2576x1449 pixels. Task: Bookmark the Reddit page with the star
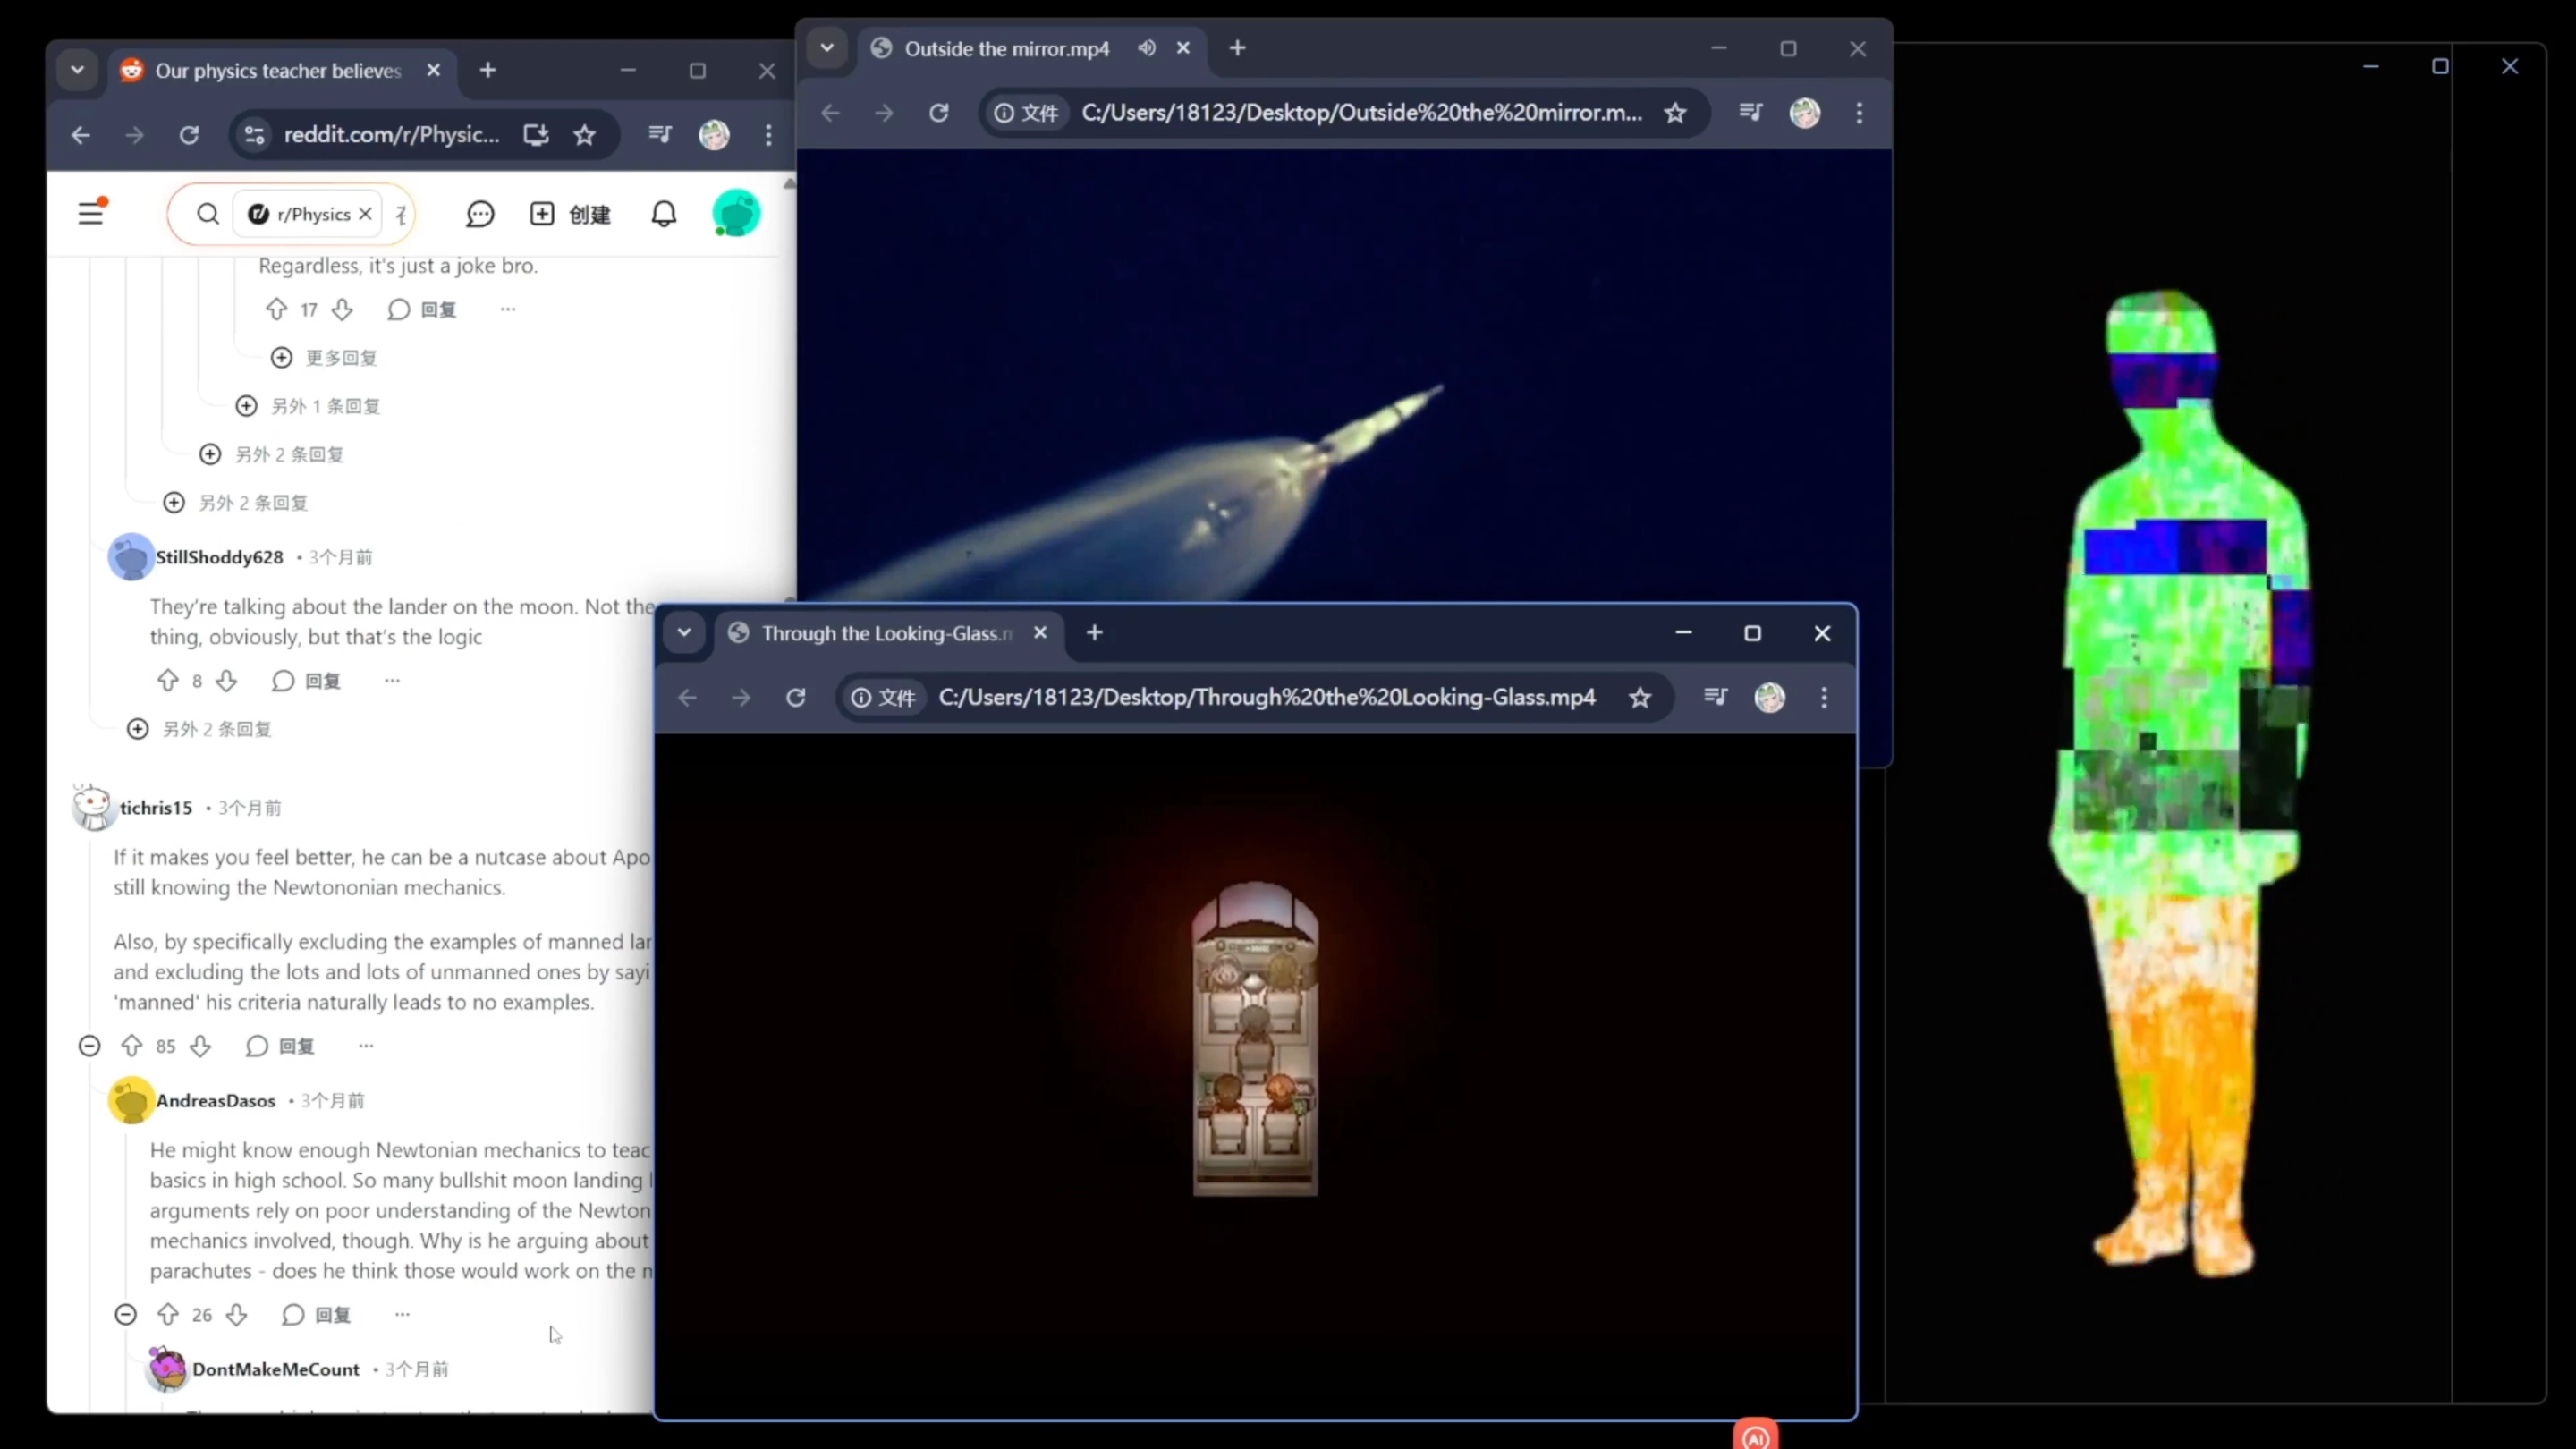pyautogui.click(x=585, y=135)
